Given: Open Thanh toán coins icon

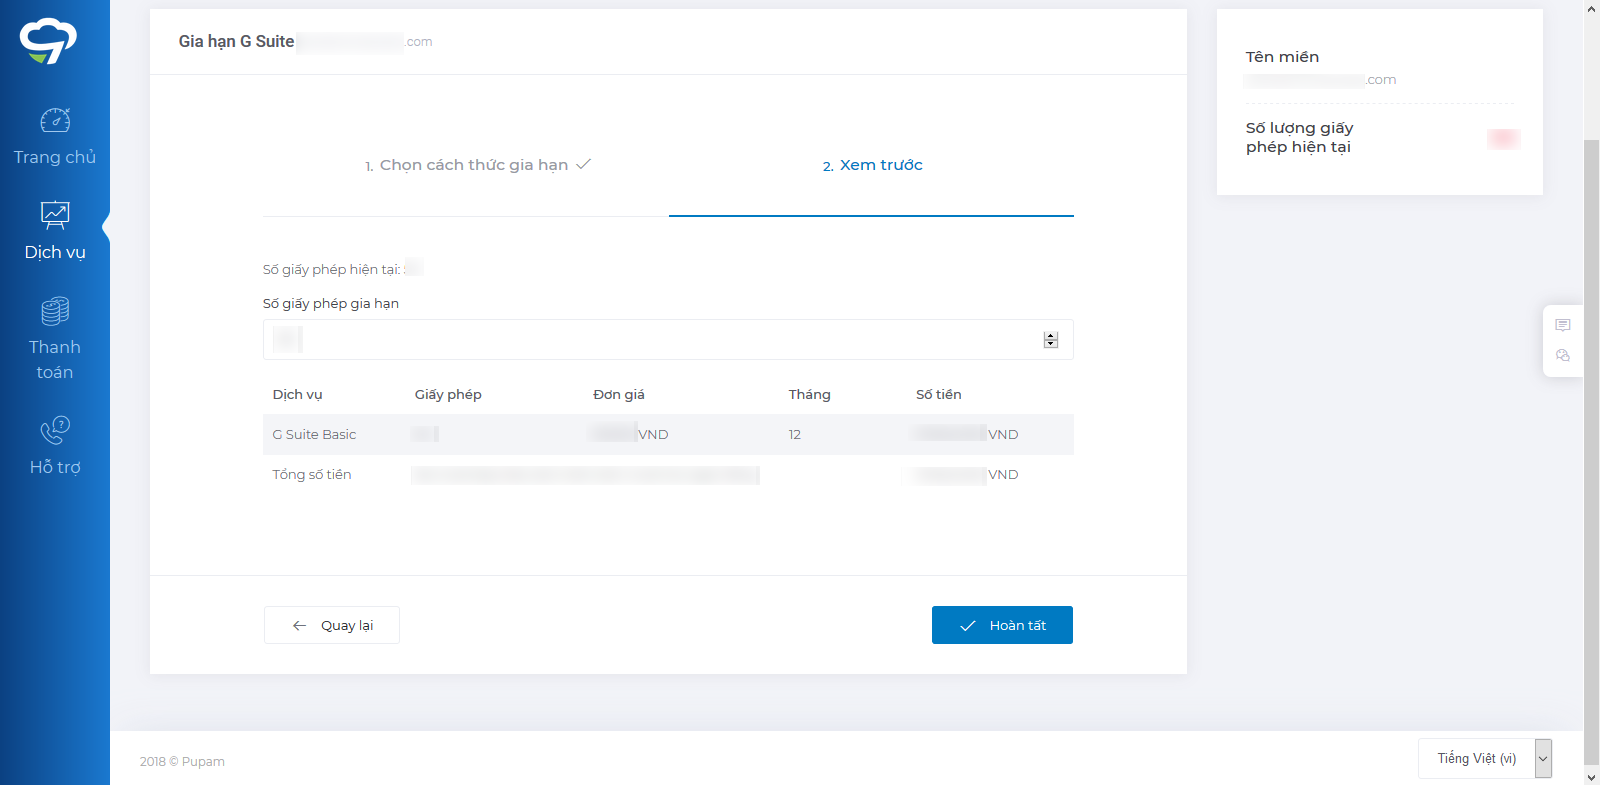Looking at the screenshot, I should click(x=55, y=311).
